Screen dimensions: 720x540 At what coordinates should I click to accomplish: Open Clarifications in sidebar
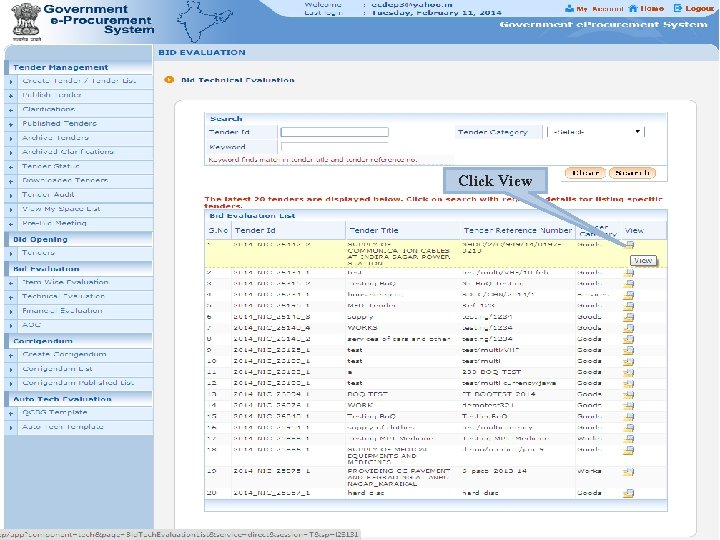[x=49, y=109]
